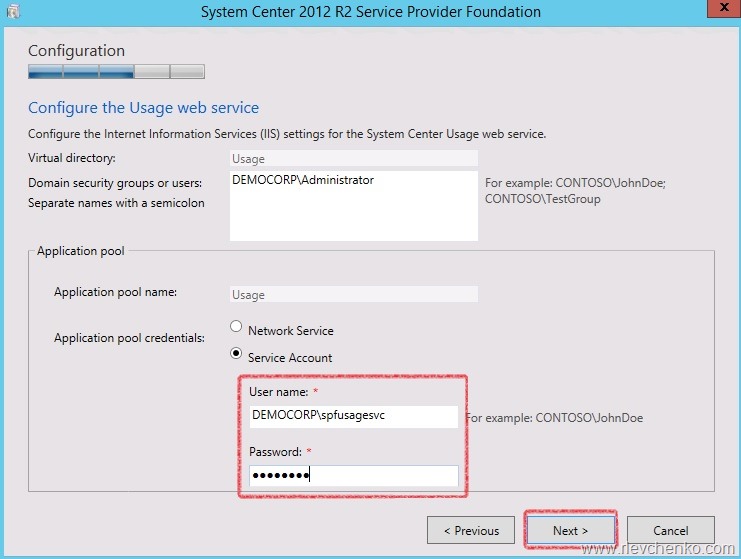Screen dimensions: 741x559
Task: Click the User name input field
Action: pyautogui.click(x=353, y=416)
